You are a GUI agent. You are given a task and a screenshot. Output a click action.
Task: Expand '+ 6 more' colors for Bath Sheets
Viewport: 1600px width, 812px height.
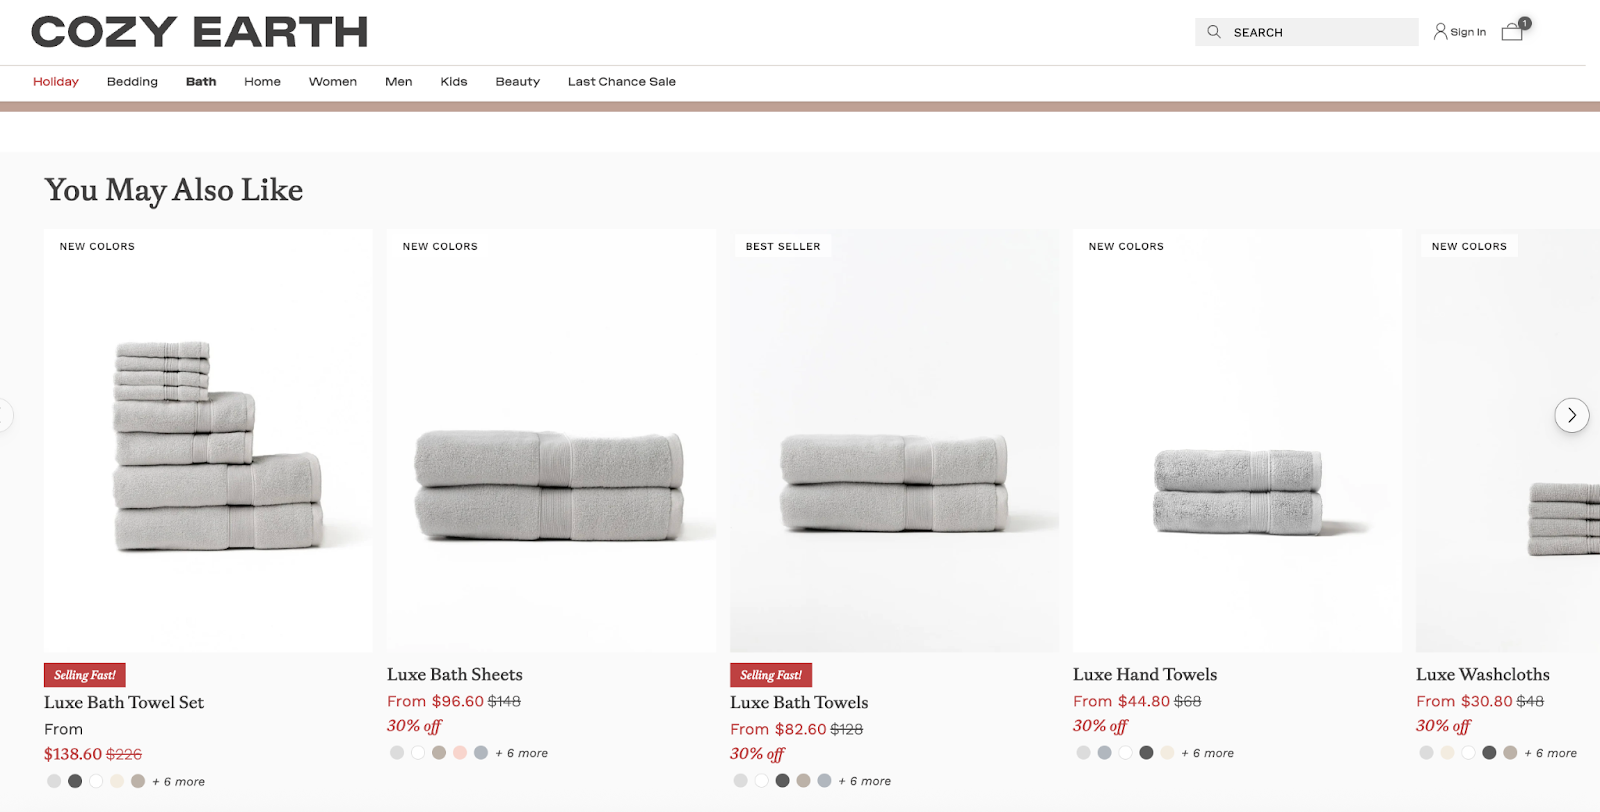(x=522, y=753)
